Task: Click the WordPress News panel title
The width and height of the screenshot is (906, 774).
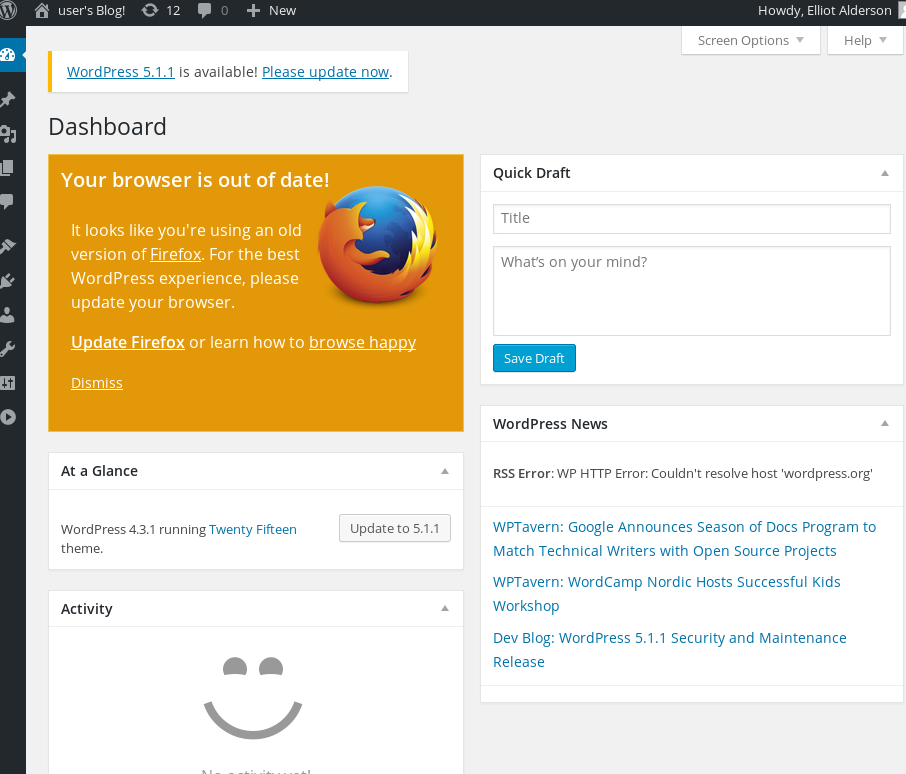Action: (550, 424)
